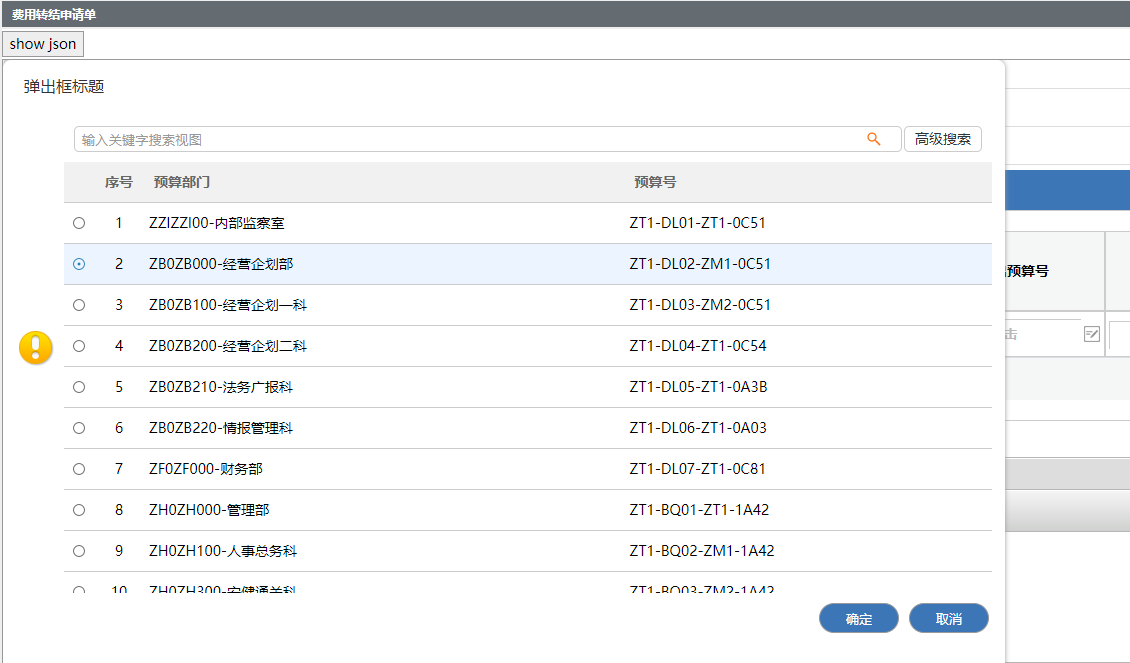
Task: Open 高级搜索 advanced search
Action: [943, 139]
